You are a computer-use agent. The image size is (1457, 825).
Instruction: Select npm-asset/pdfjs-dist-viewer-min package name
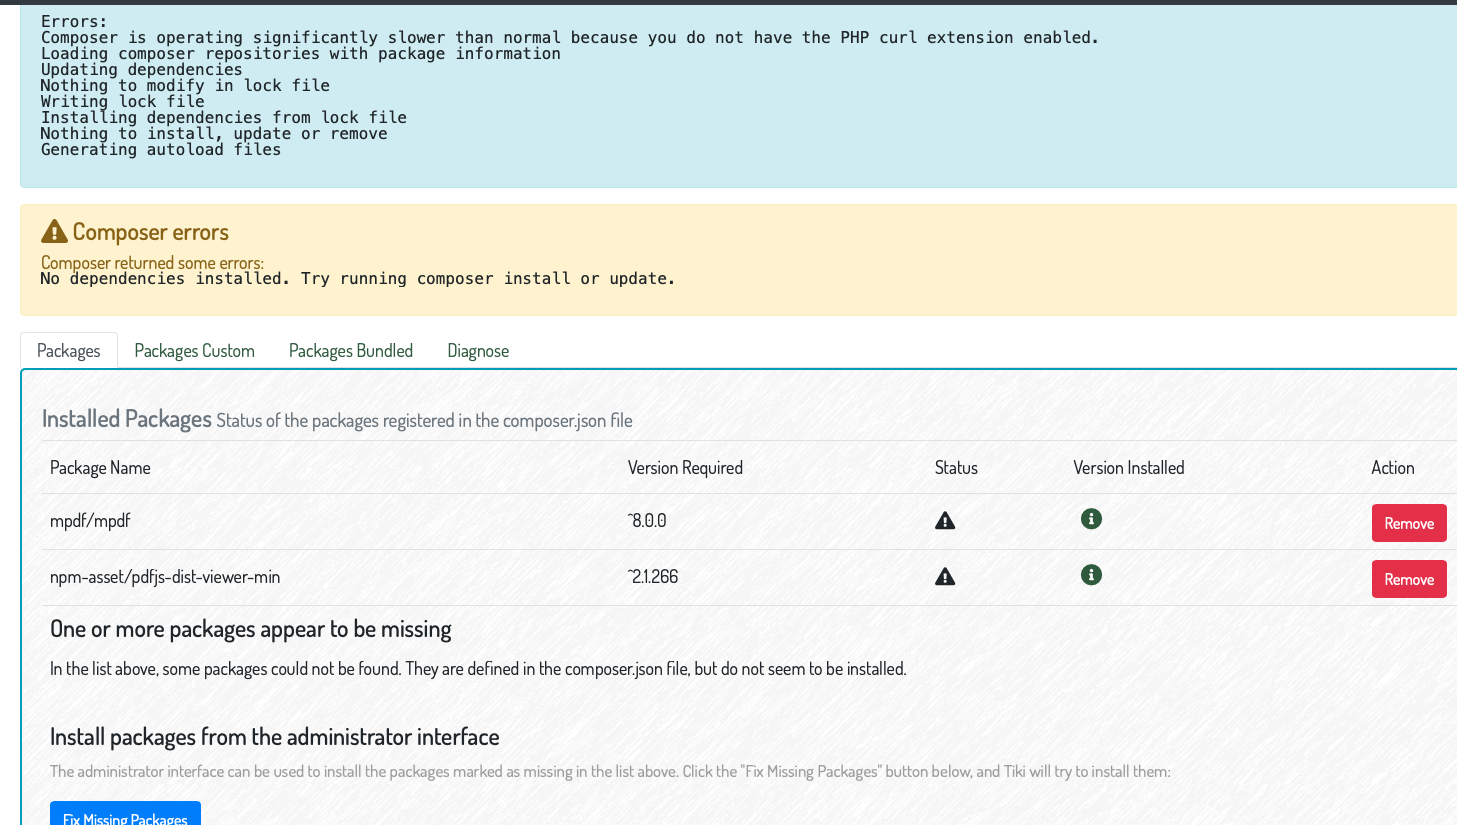[x=165, y=577]
